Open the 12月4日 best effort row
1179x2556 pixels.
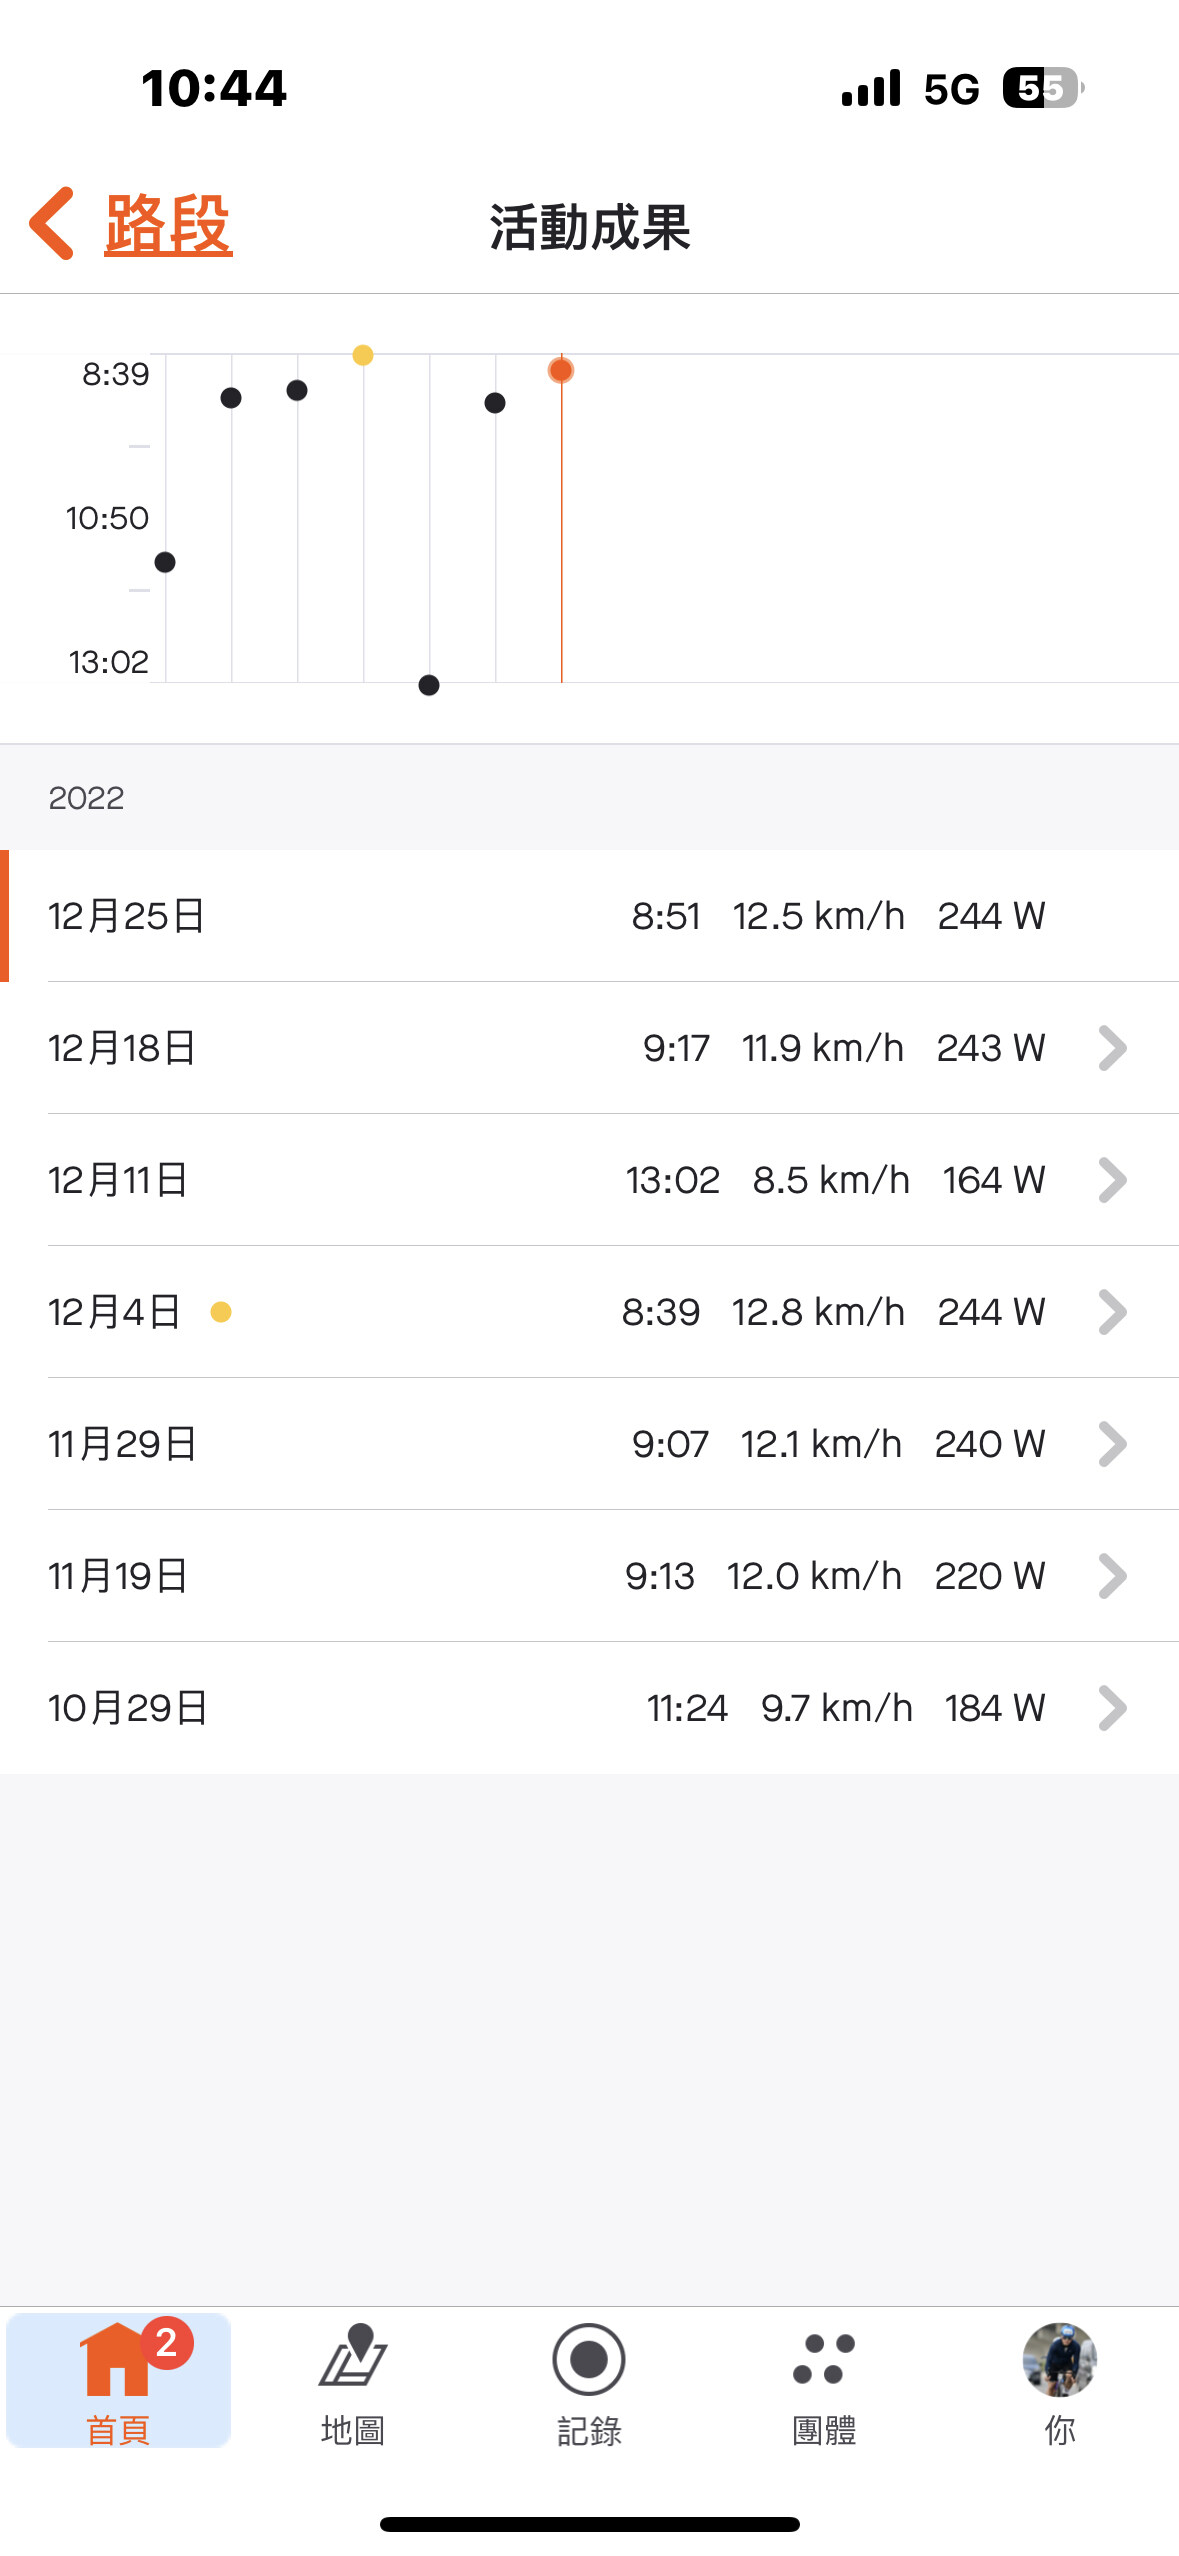pos(589,1312)
